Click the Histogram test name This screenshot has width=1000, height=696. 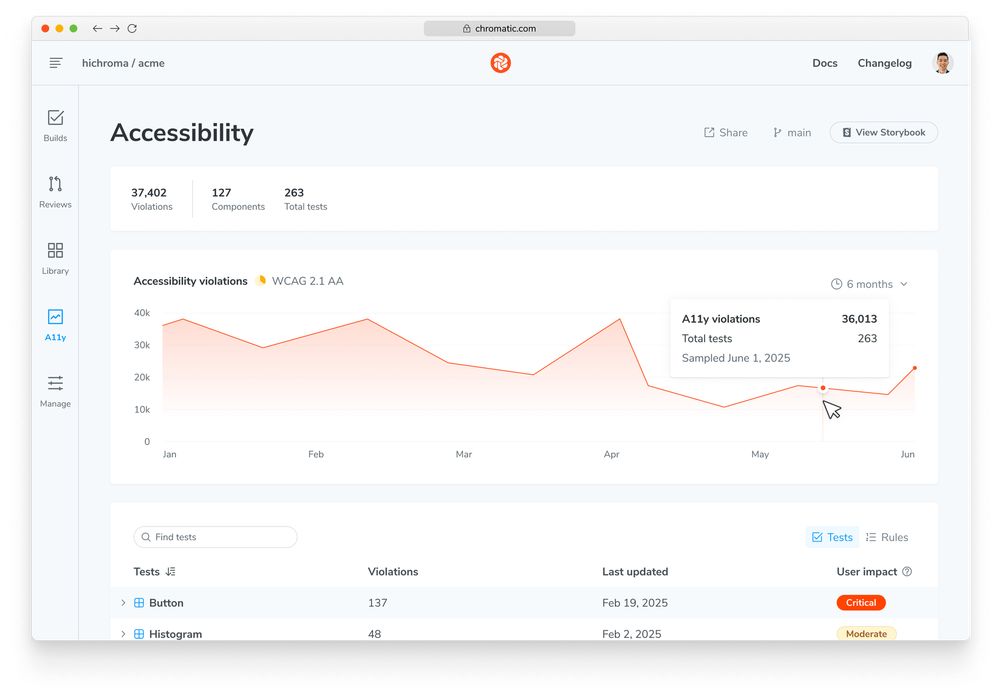[175, 634]
